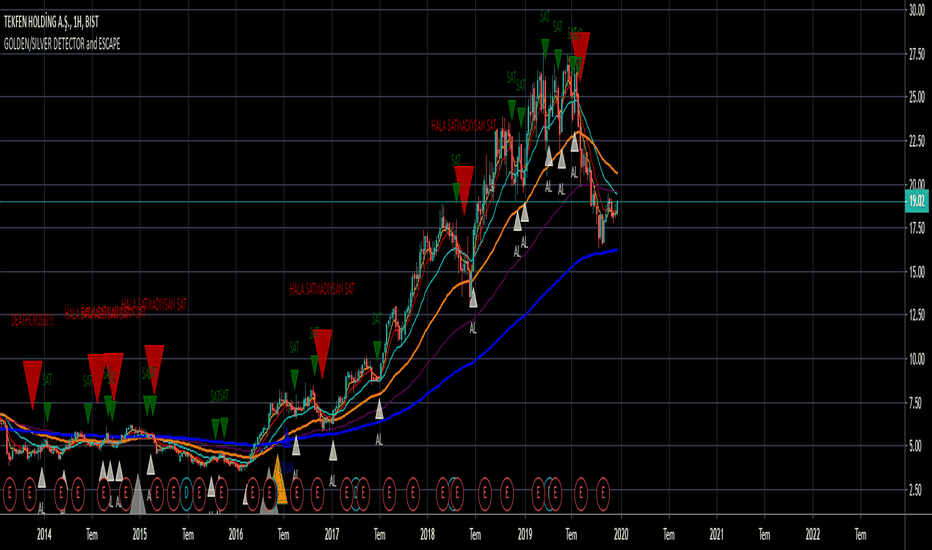932x550 pixels.
Task: Click the rightmost E earnings marker
Action: [x=603, y=493]
